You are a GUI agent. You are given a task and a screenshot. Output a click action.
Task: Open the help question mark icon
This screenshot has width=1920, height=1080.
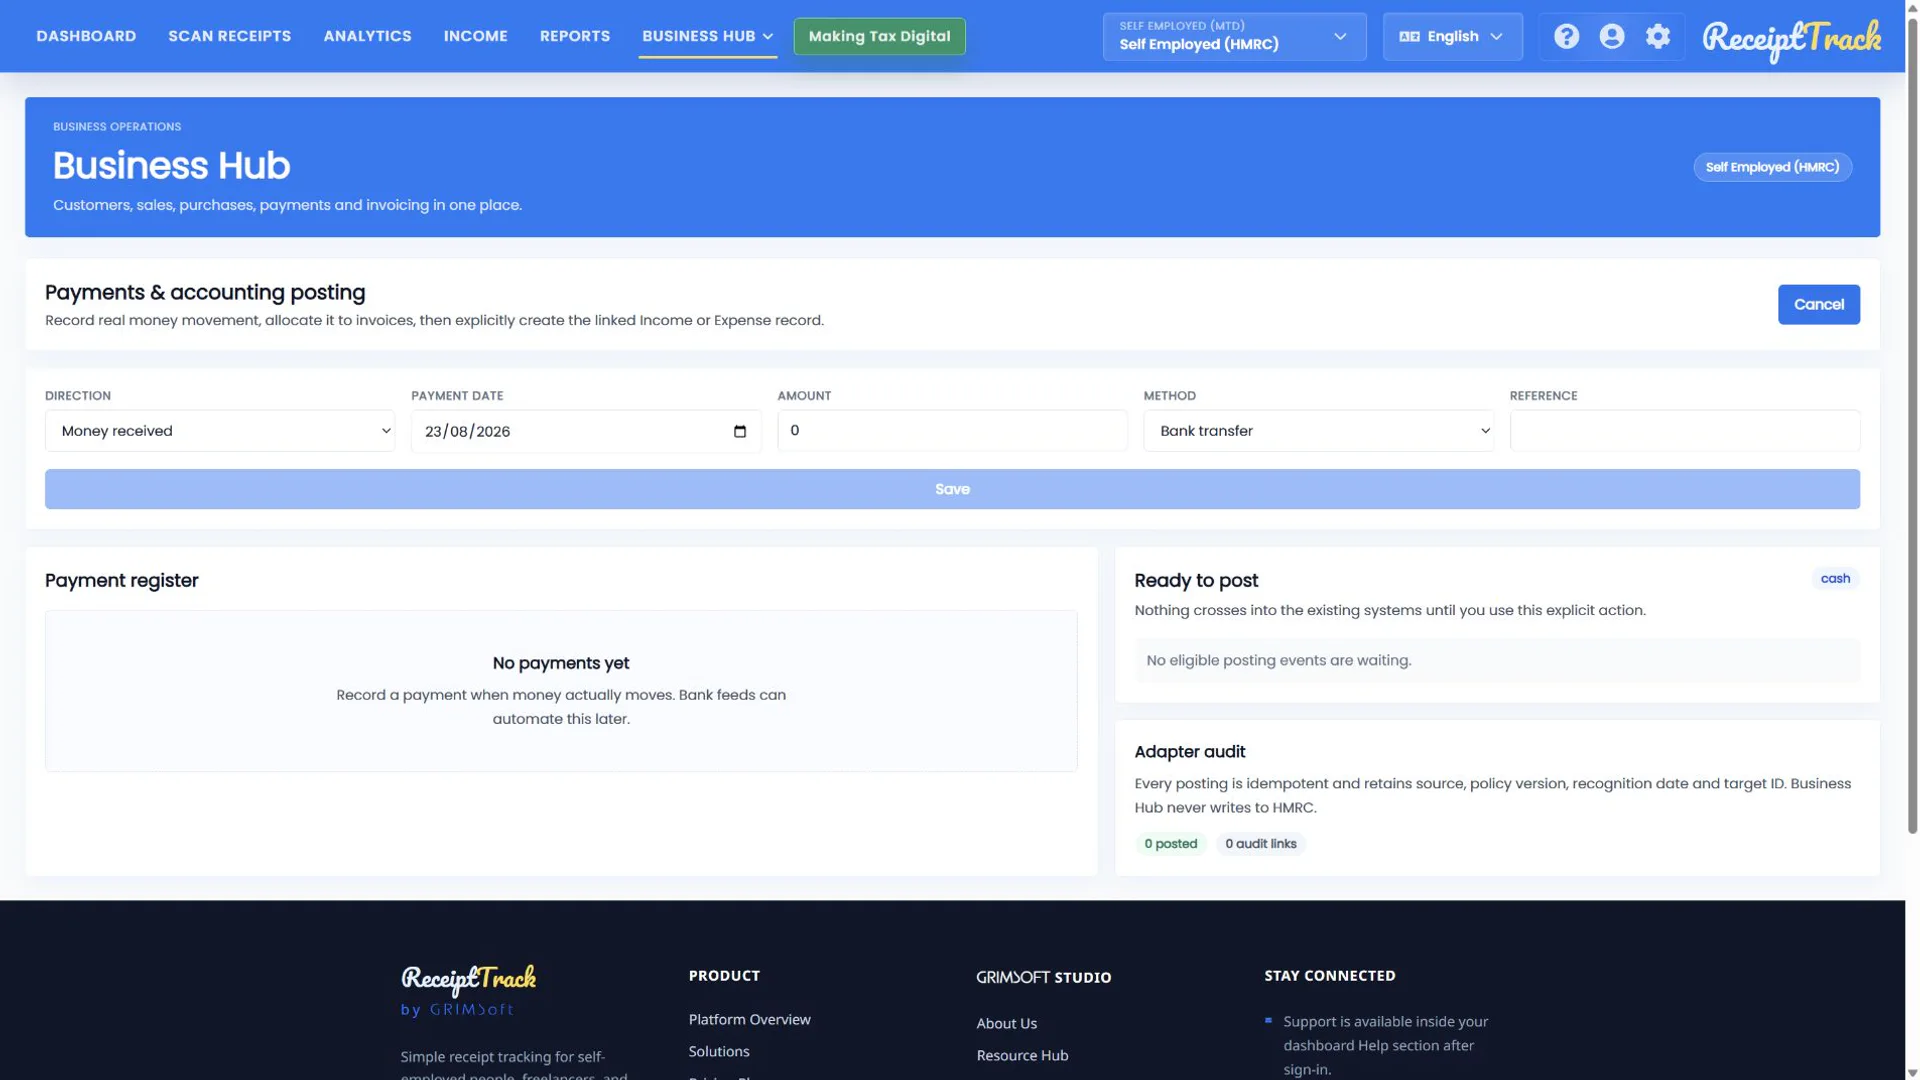tap(1566, 37)
